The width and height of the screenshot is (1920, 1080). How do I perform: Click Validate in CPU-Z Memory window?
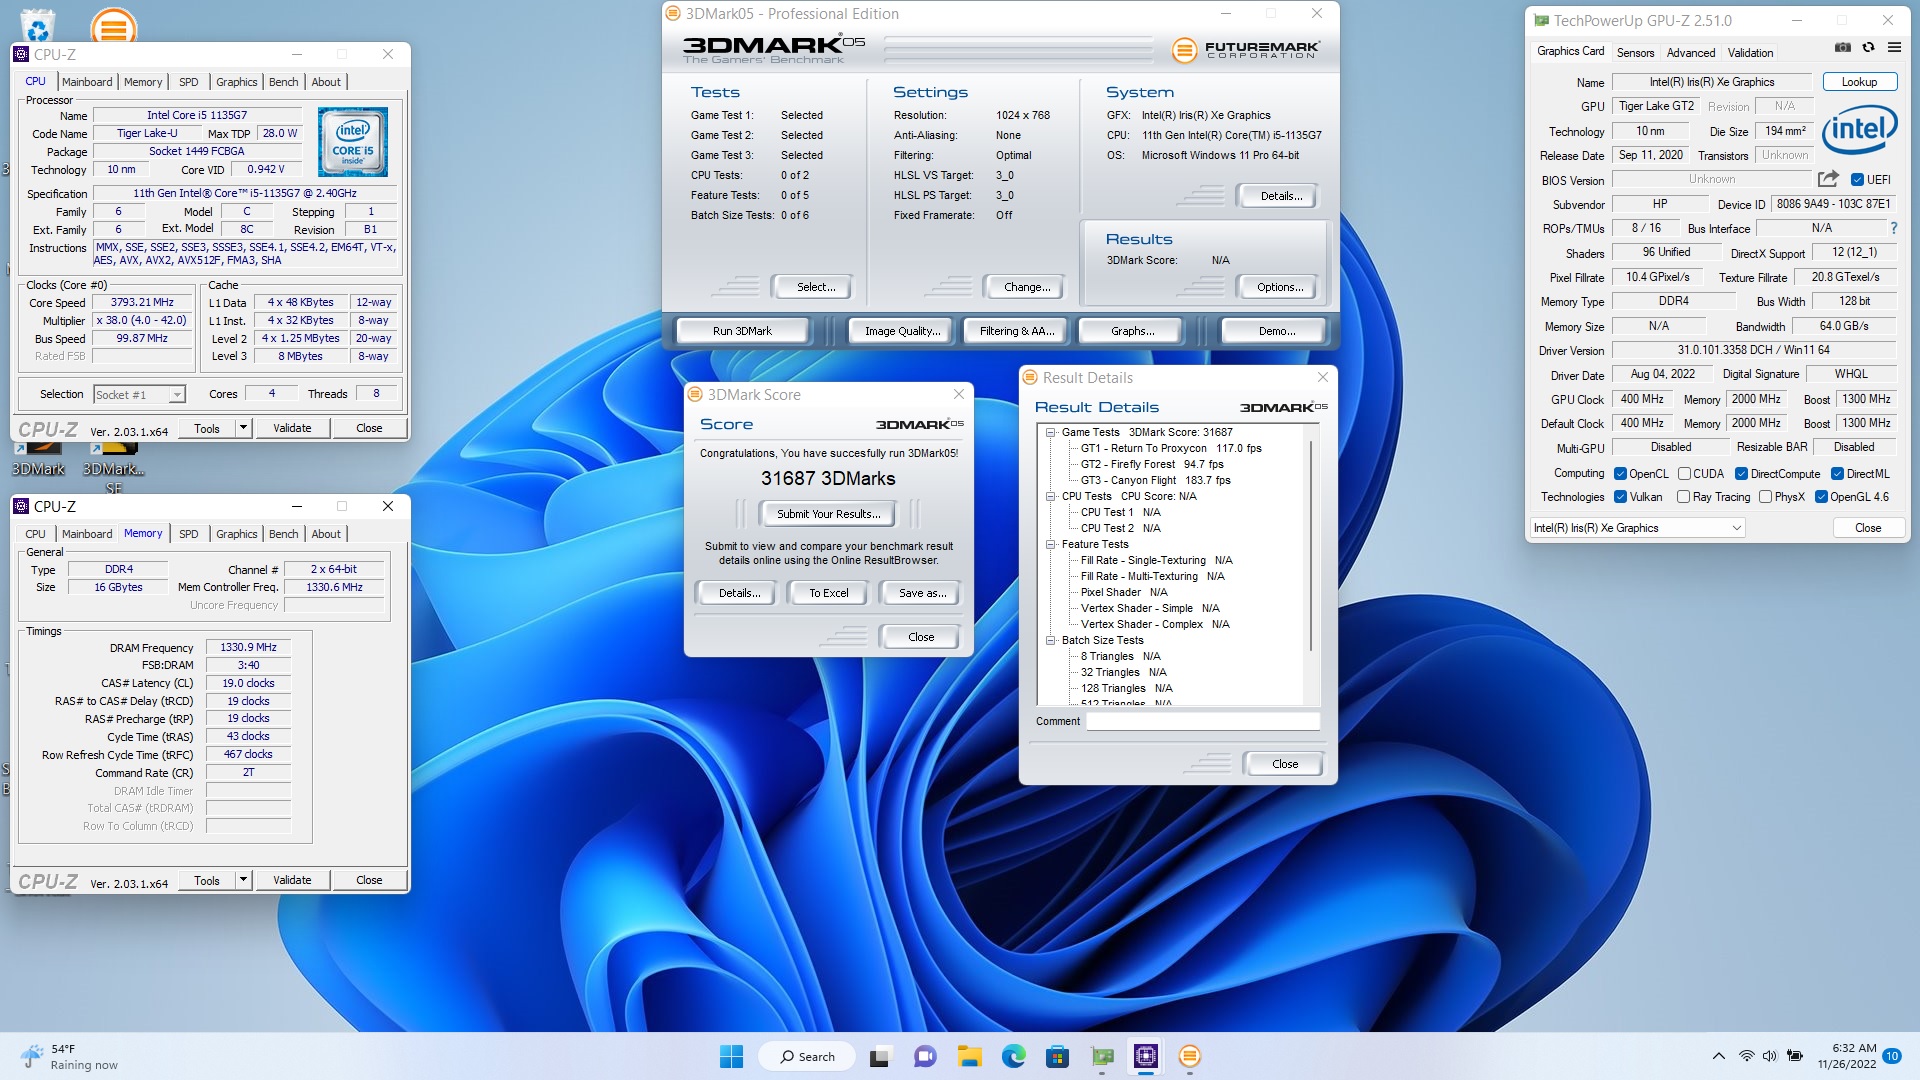(292, 880)
